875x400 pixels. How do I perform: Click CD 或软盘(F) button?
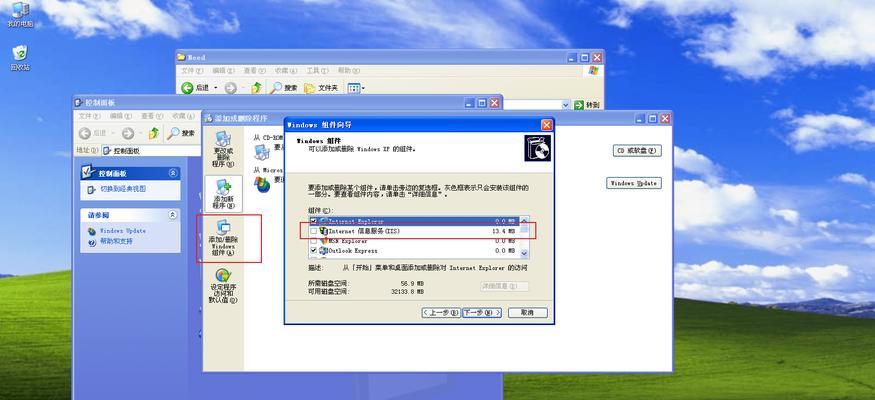[x=637, y=151]
